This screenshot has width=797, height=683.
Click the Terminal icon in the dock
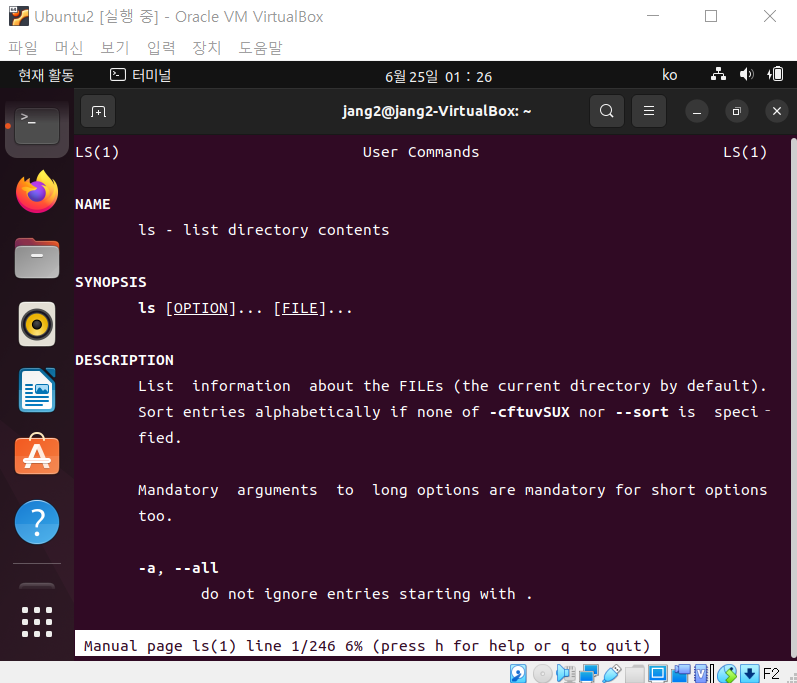pyautogui.click(x=37, y=126)
